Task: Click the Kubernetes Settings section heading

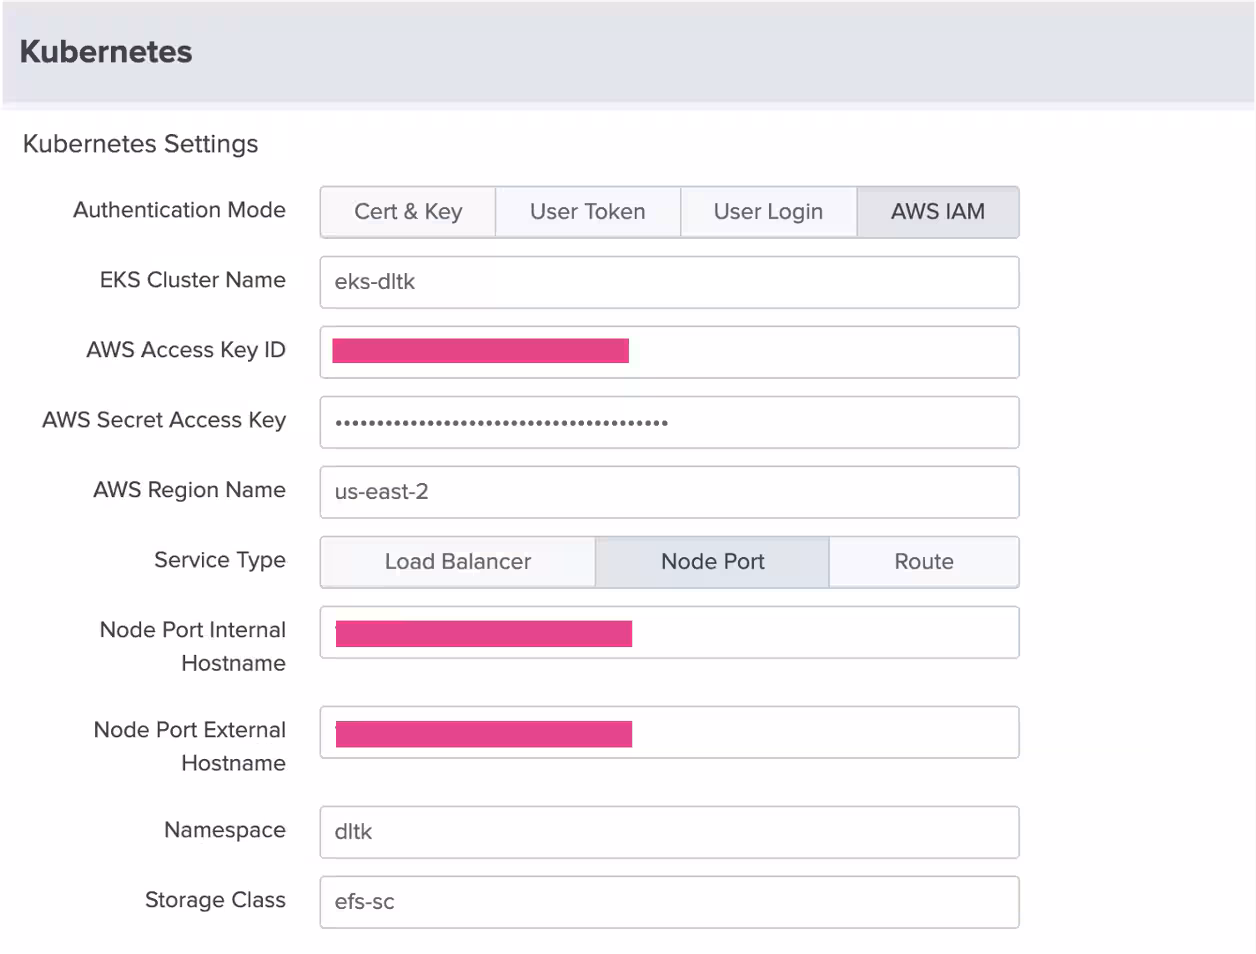Action: 140,144
